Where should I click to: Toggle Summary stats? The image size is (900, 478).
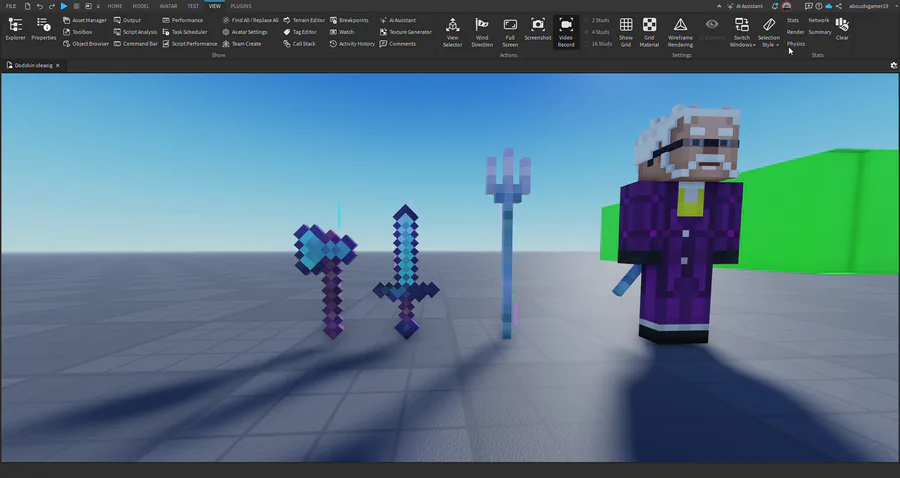pos(820,32)
